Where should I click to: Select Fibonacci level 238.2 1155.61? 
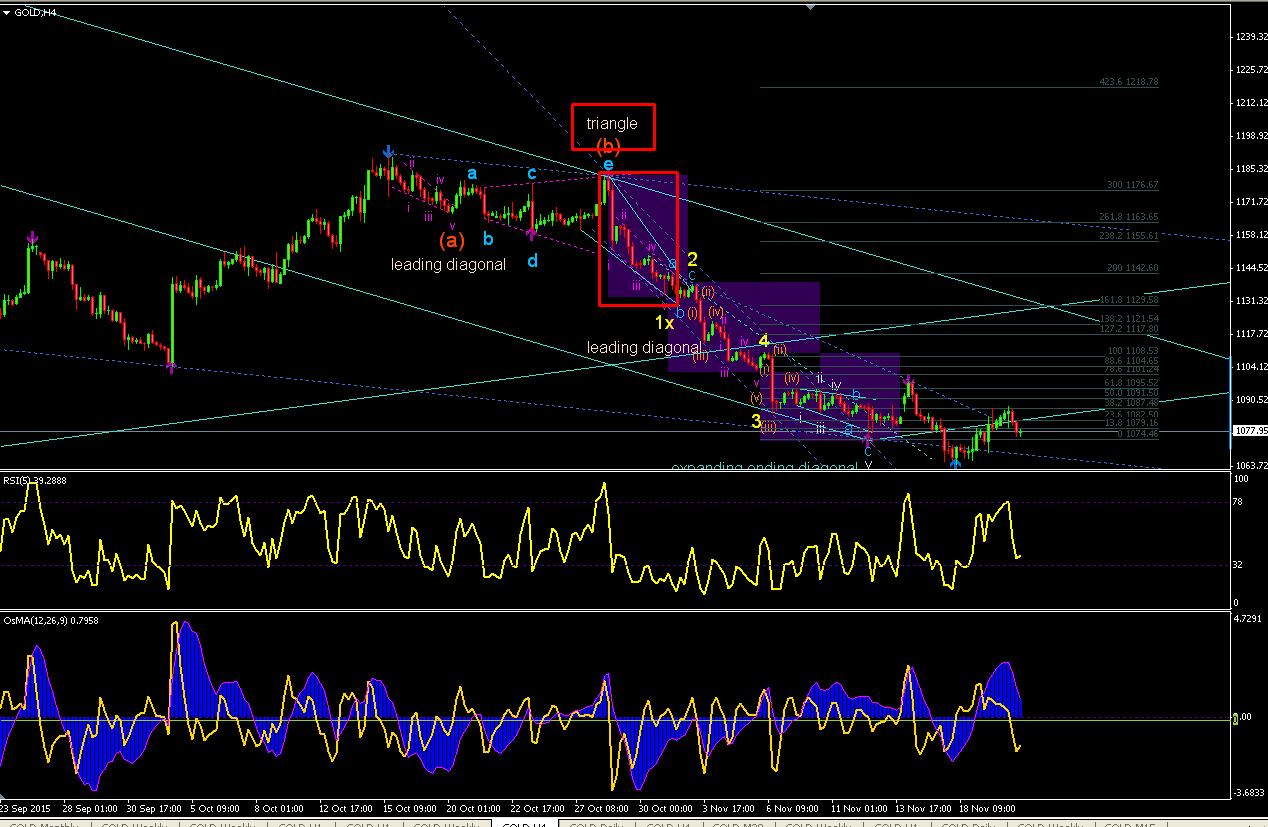tap(1129, 236)
